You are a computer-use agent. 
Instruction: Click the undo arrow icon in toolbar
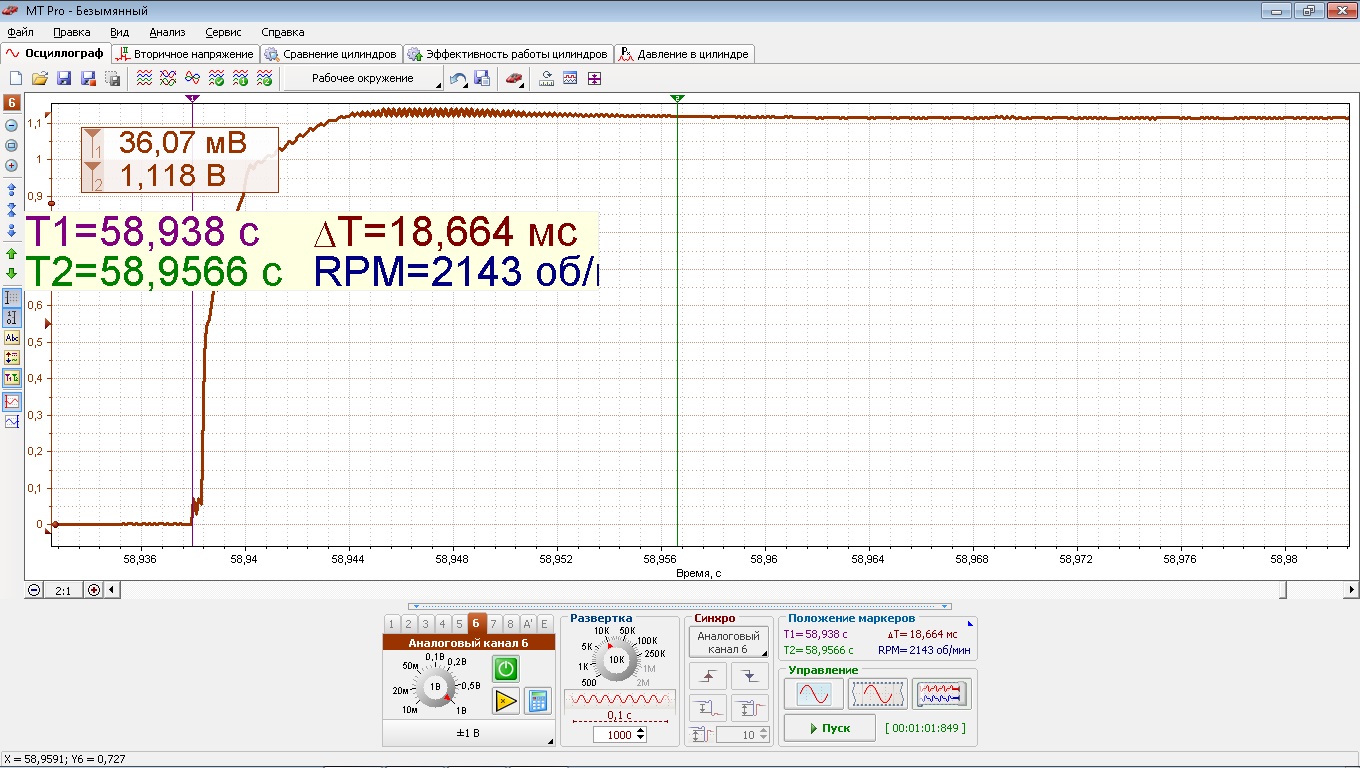(x=458, y=78)
